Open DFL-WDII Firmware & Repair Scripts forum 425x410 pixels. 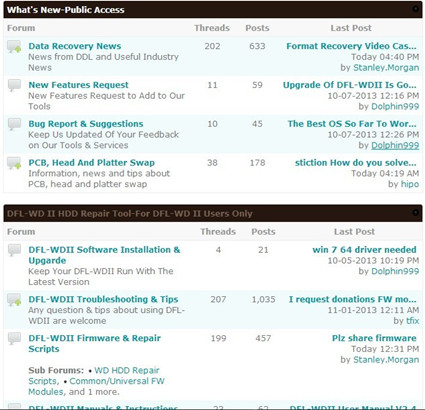coord(95,343)
